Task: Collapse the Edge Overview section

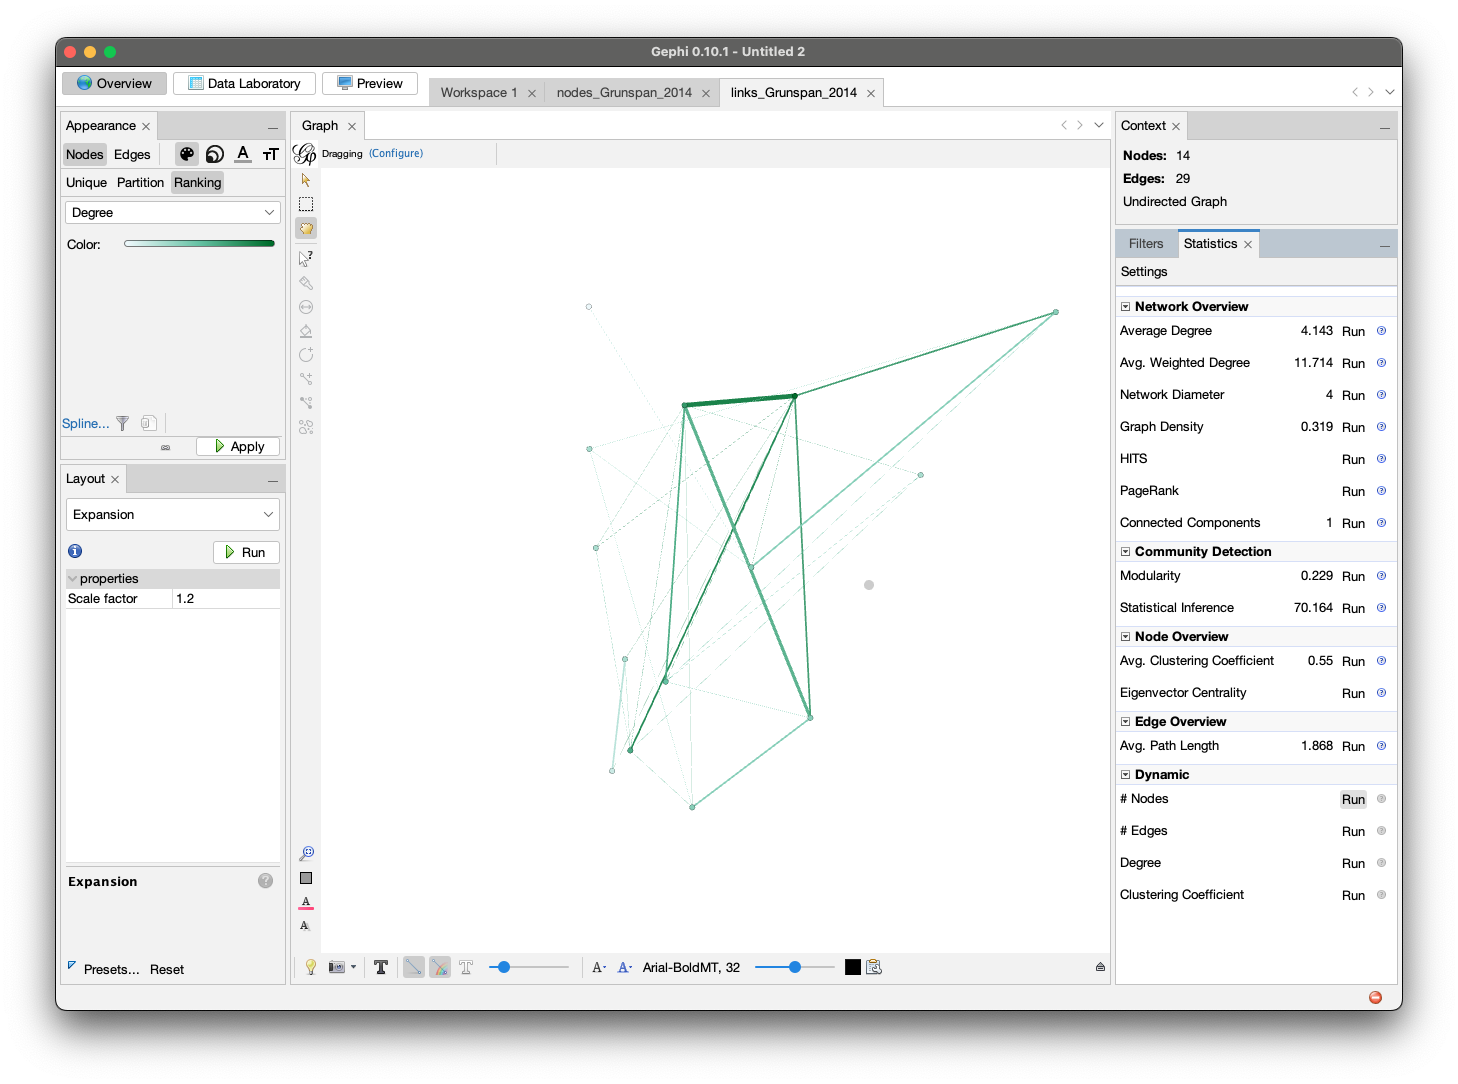Action: (x=1125, y=722)
